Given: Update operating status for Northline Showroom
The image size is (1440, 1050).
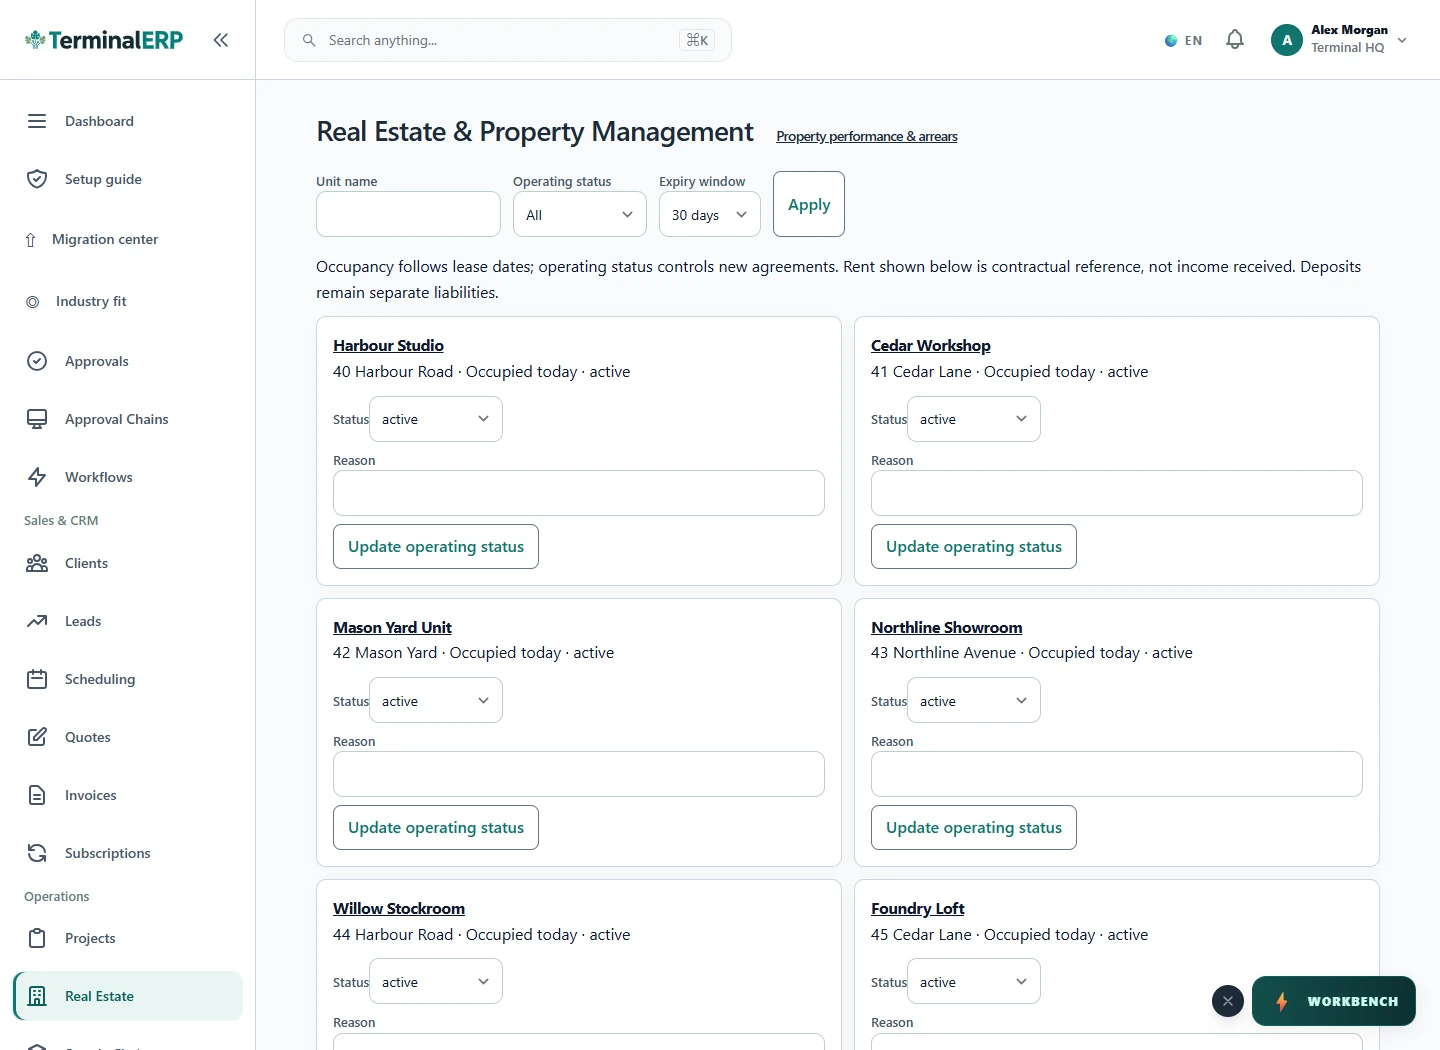Looking at the screenshot, I should (x=974, y=827).
